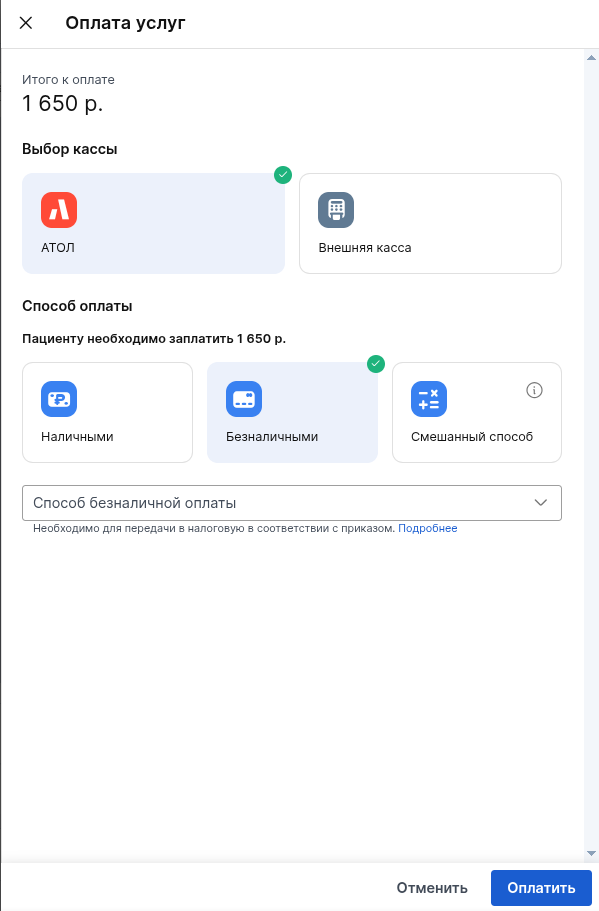The width and height of the screenshot is (599, 911).
Task: Confirm with the Оплатить button
Action: coord(541,888)
